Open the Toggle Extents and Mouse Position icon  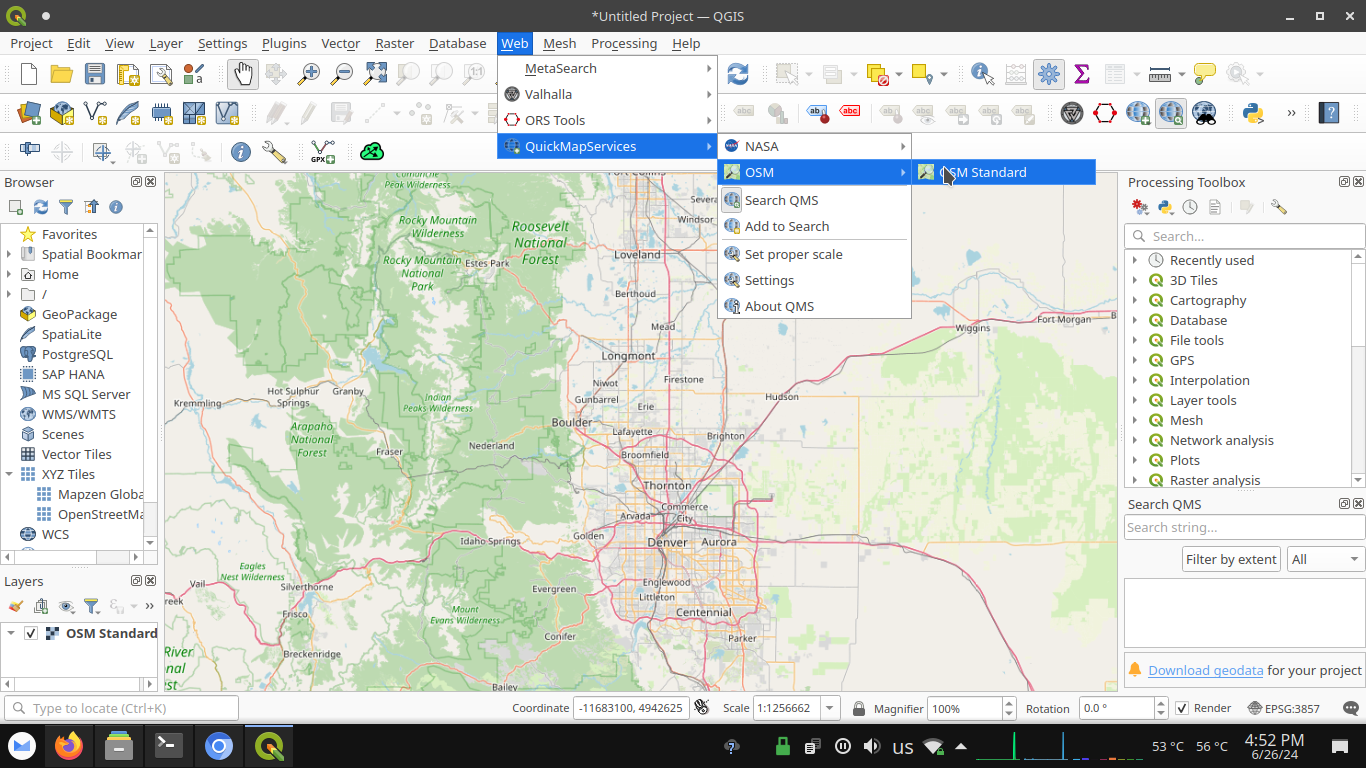click(x=702, y=708)
